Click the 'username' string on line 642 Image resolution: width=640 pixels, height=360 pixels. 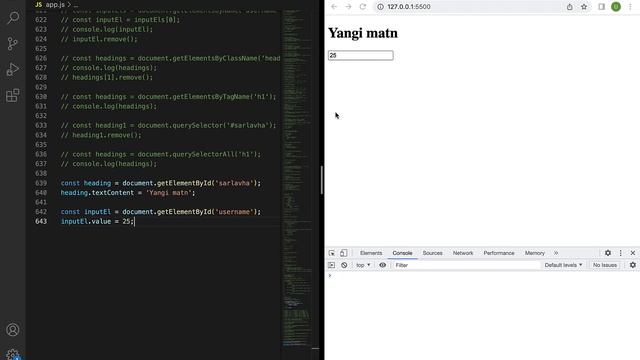point(234,212)
